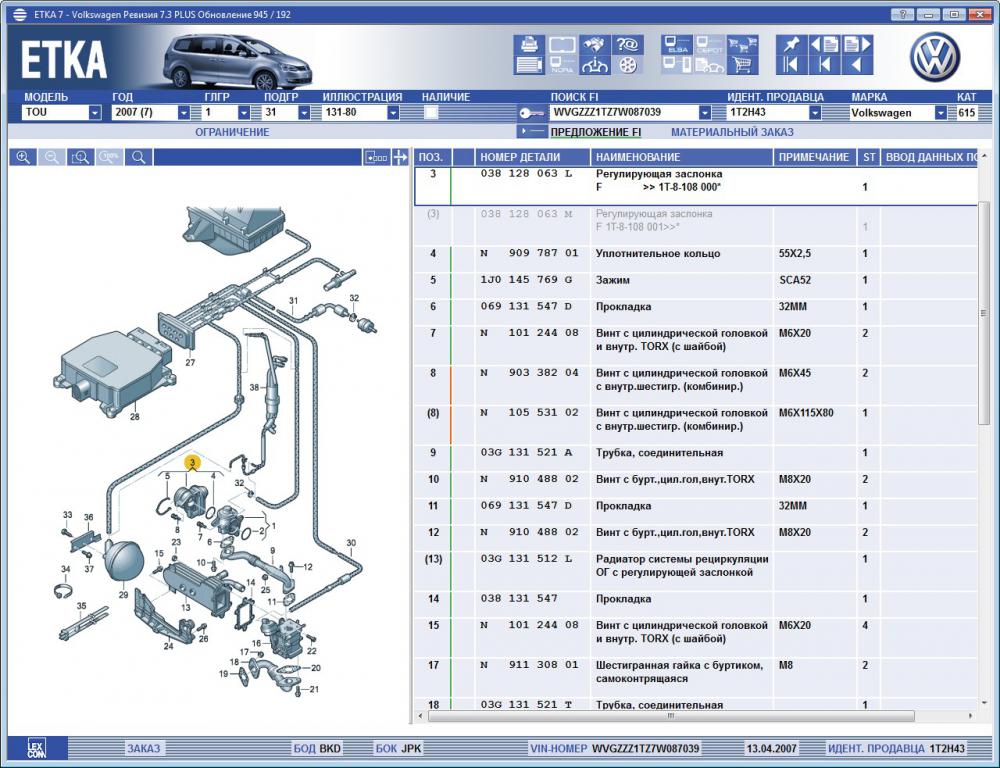Image resolution: width=1000 pixels, height=768 pixels.
Task: Click the НОМЕР ДЕТАЛИ column header
Action: point(532,157)
